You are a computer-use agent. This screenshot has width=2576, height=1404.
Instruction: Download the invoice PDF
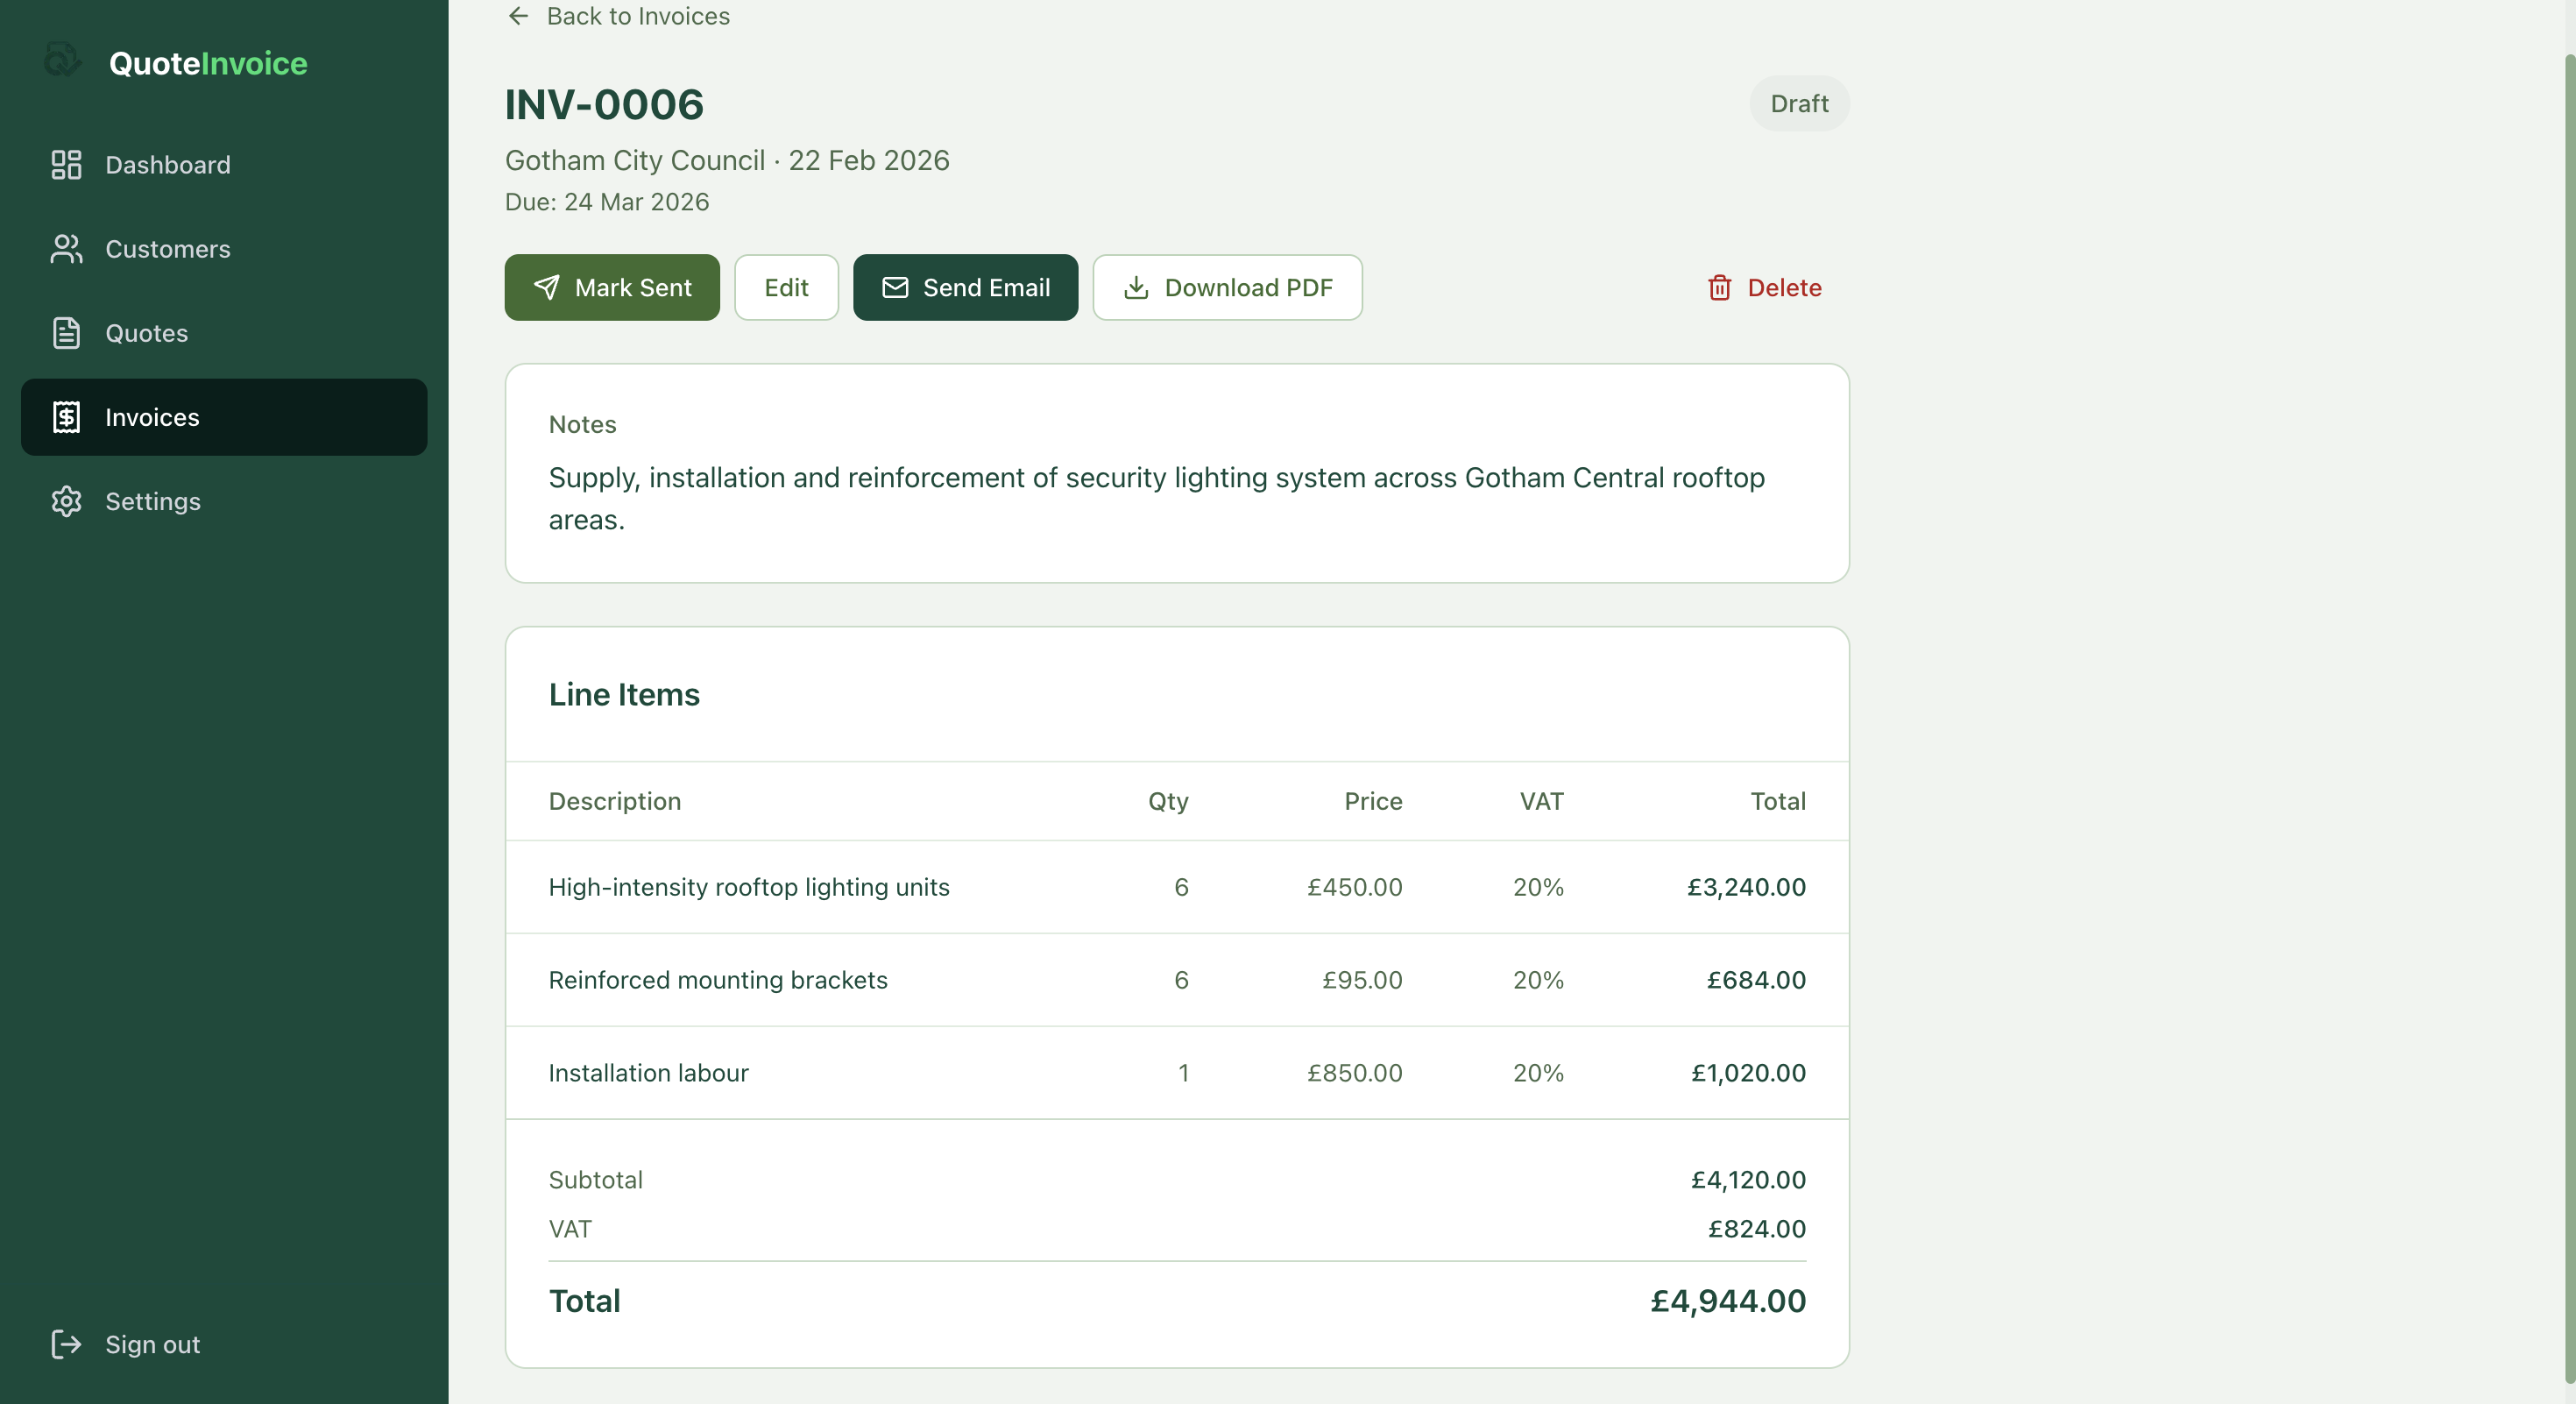click(x=1227, y=287)
